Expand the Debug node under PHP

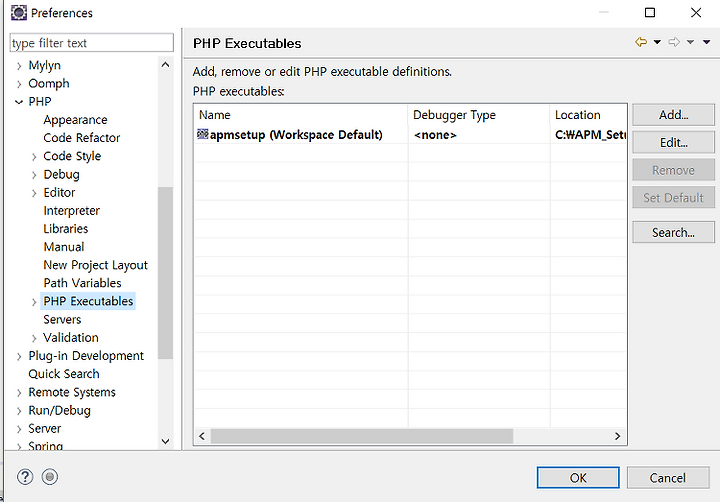coord(34,175)
